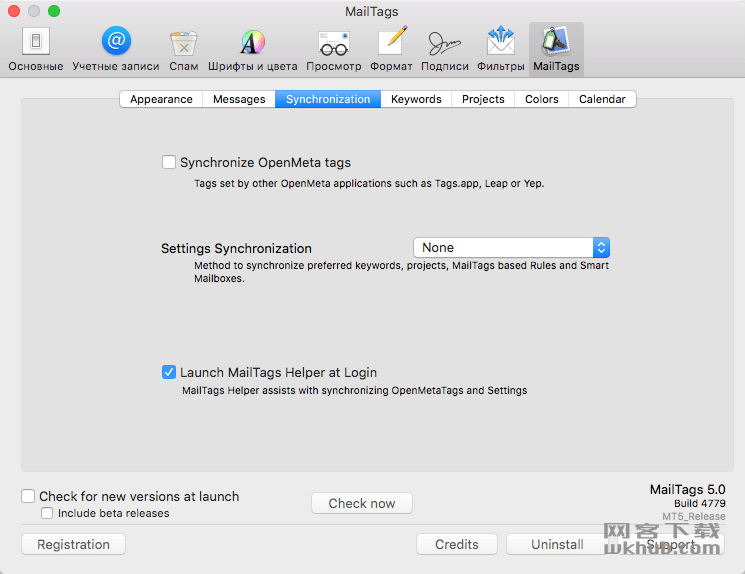The image size is (745, 574).
Task: Open the Фильтры rules preferences
Action: tap(501, 49)
